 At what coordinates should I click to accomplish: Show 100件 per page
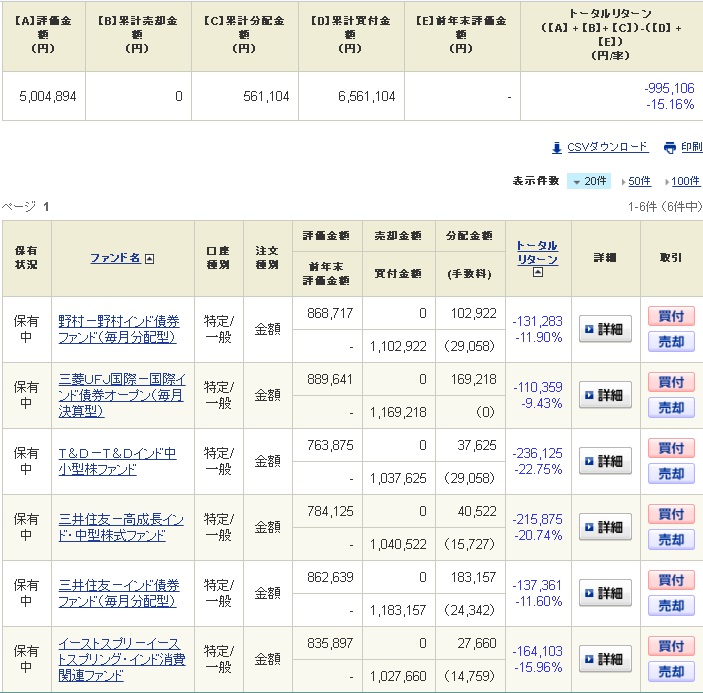[x=685, y=181]
